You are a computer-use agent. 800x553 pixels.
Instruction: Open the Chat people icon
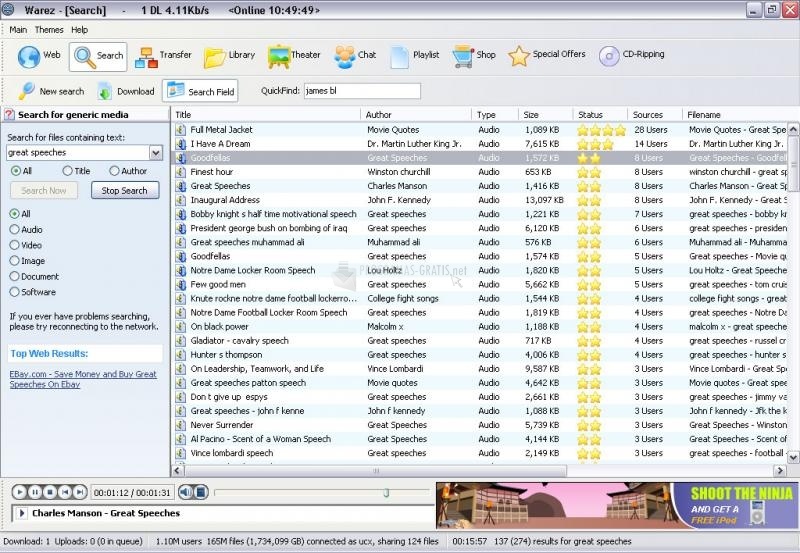tap(345, 57)
